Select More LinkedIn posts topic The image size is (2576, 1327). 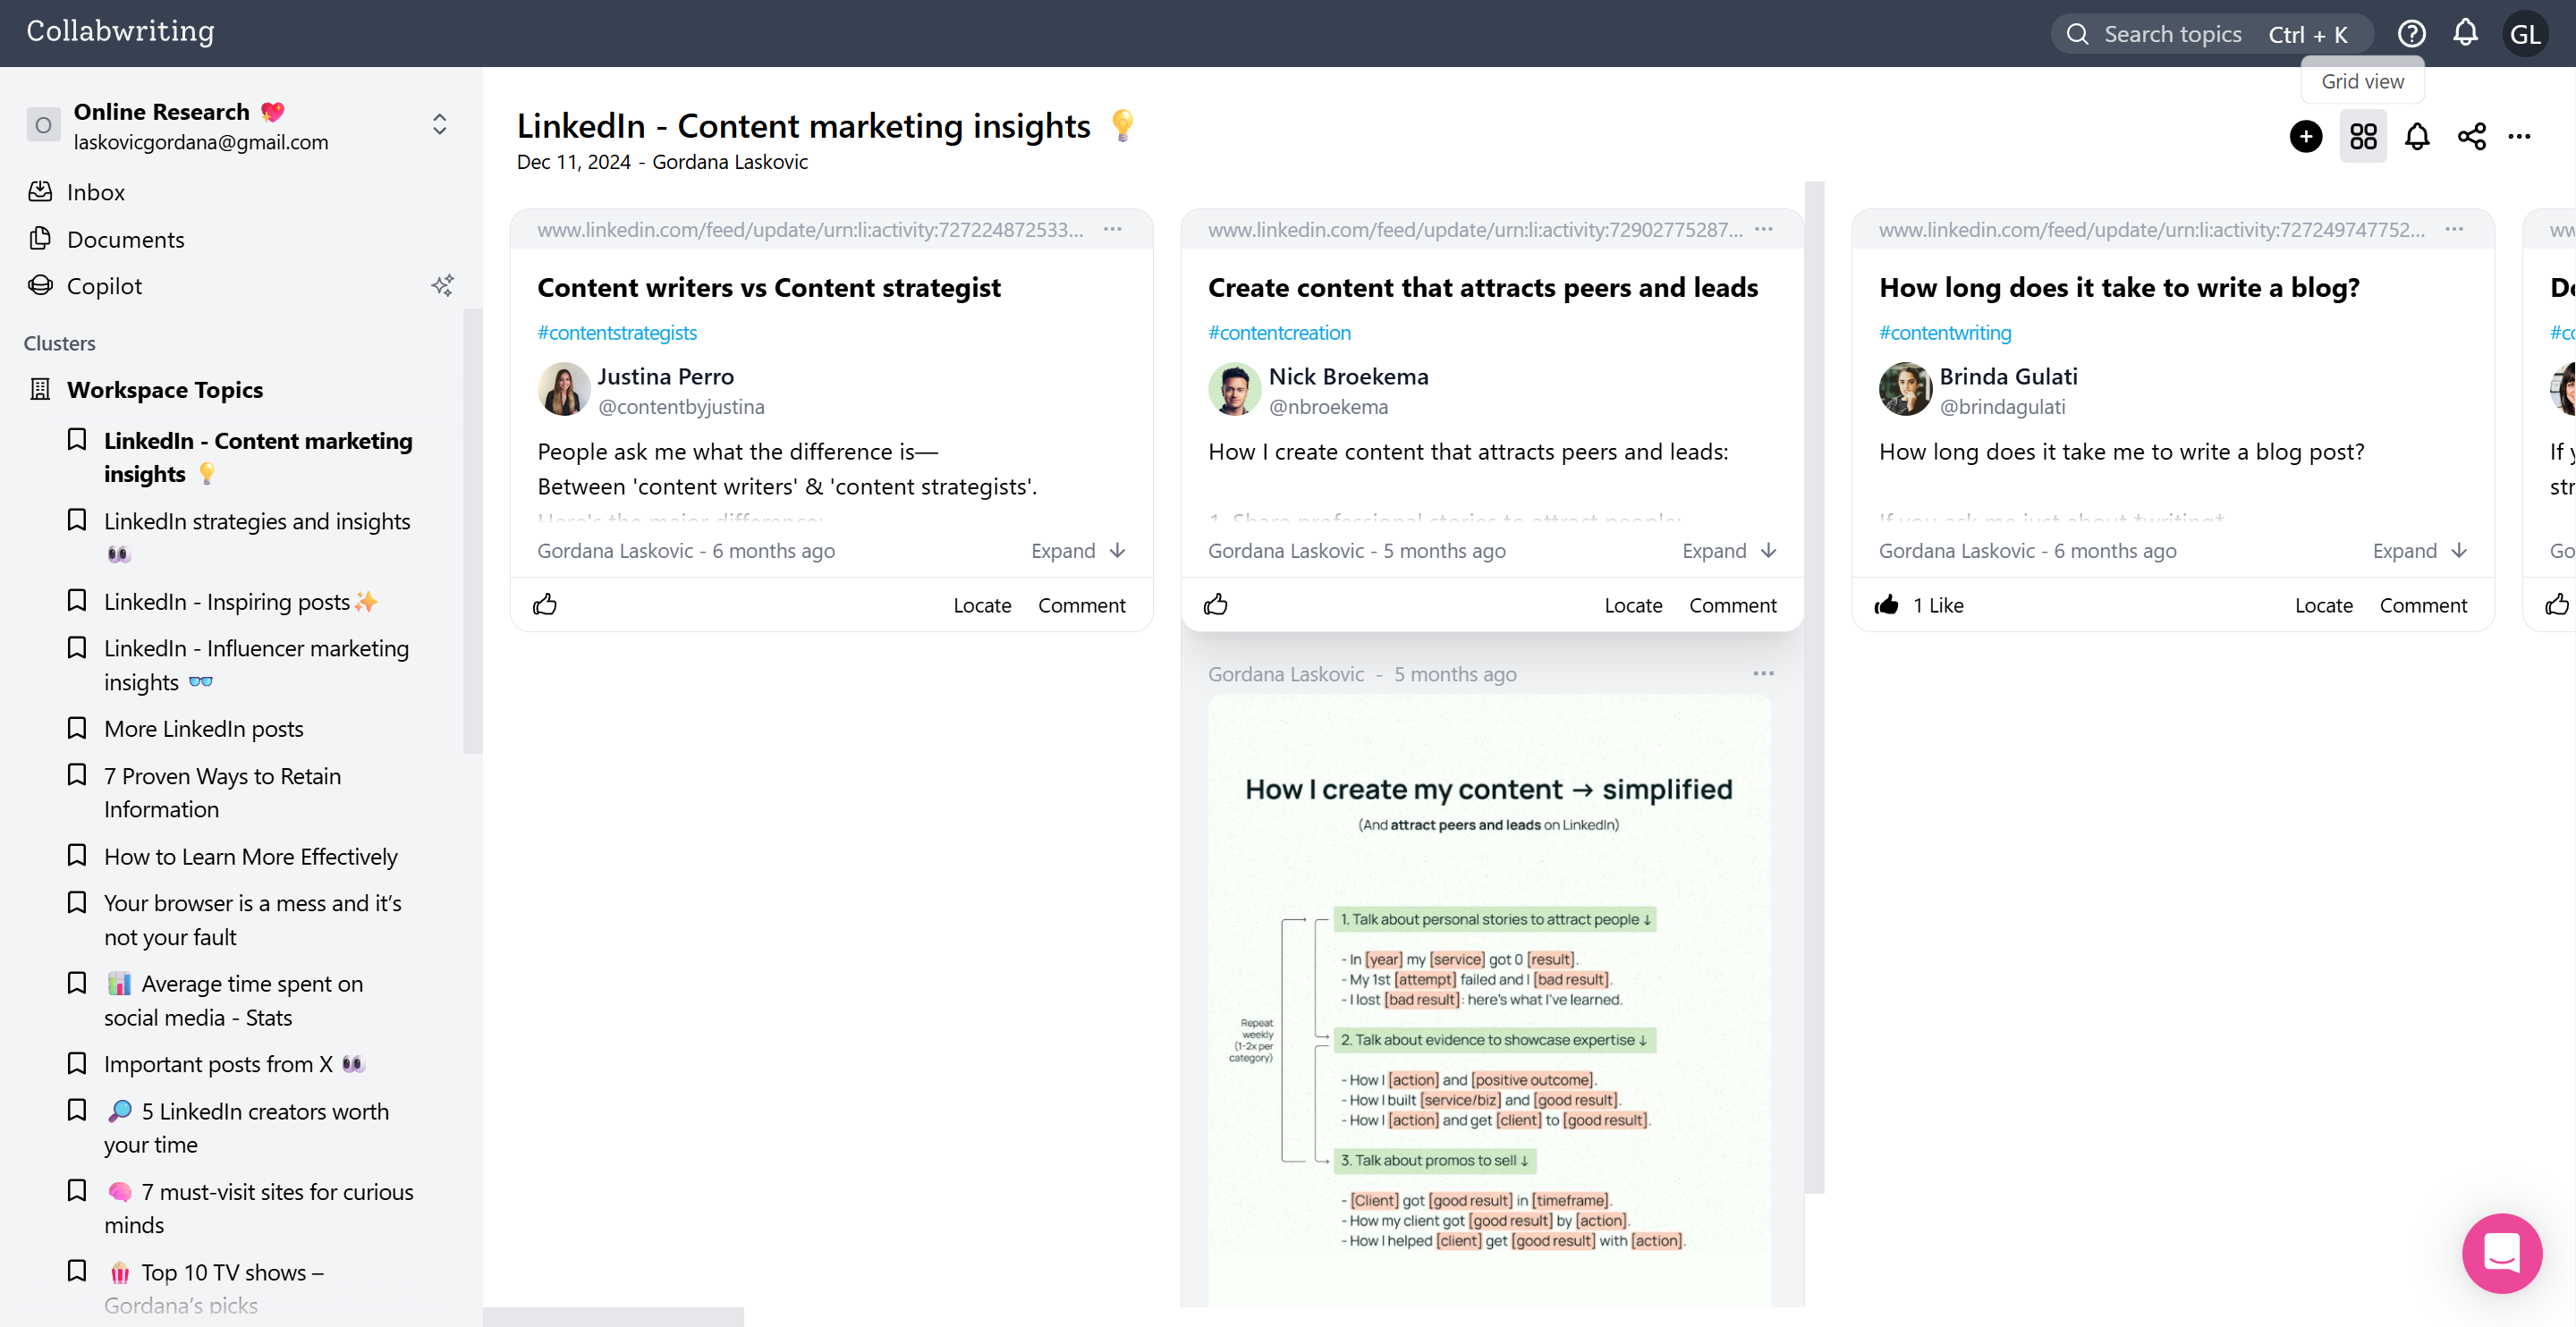point(204,729)
